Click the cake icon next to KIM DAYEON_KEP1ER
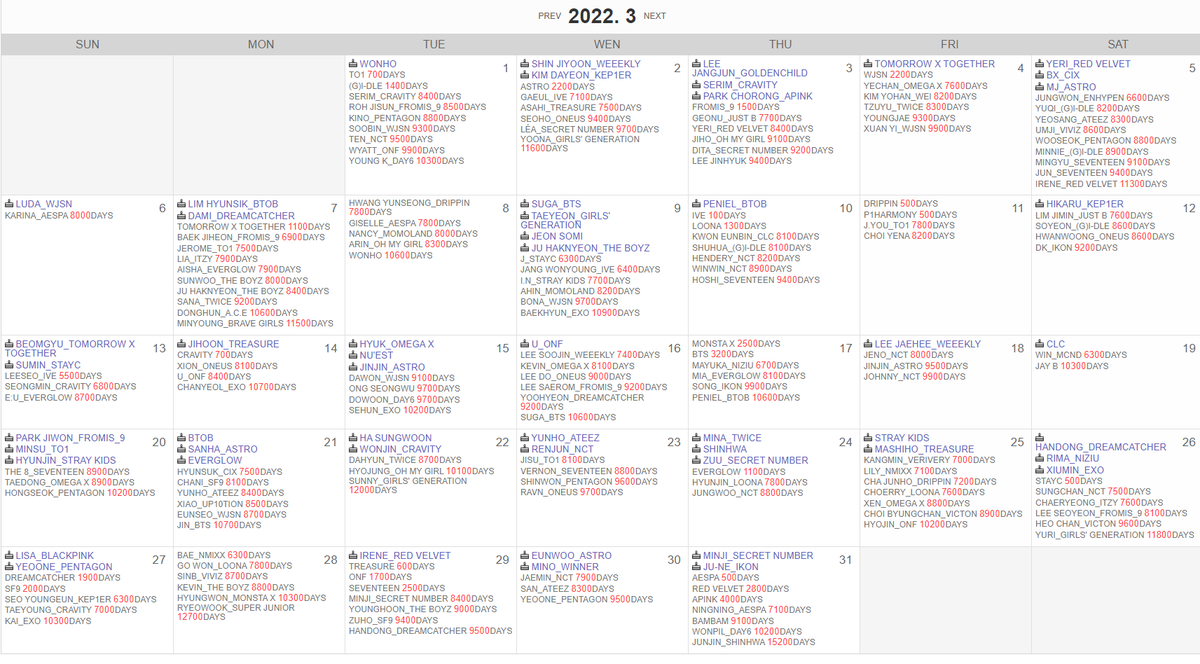This screenshot has height=664, width=1200. coord(525,75)
